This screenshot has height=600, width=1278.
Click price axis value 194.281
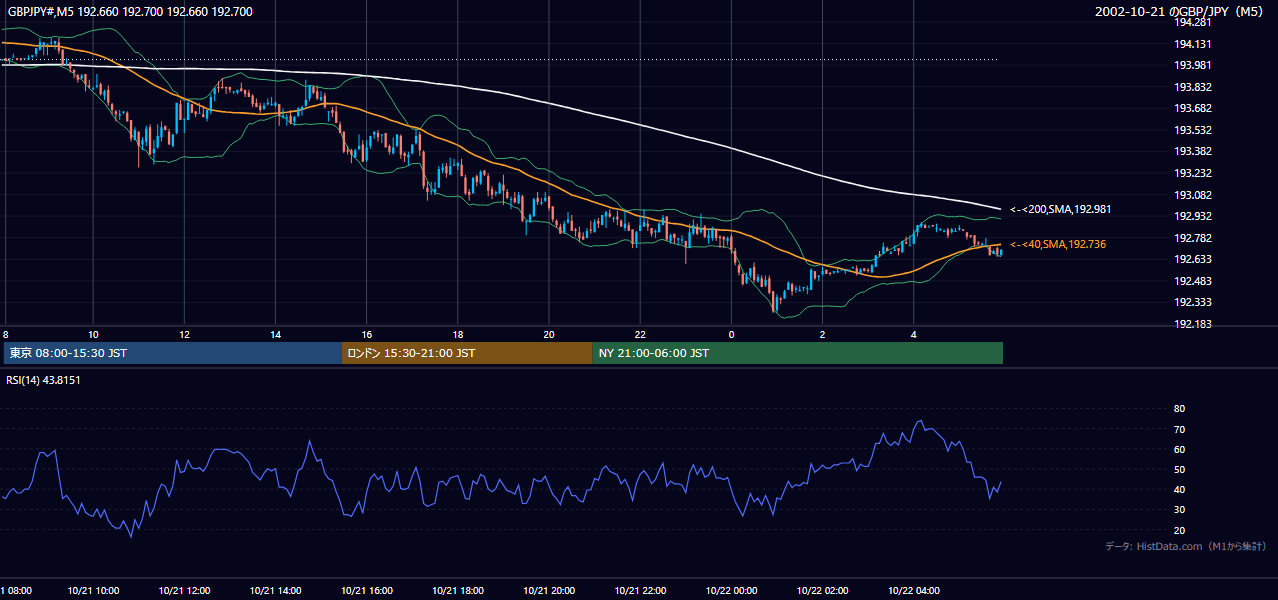[1193, 22]
